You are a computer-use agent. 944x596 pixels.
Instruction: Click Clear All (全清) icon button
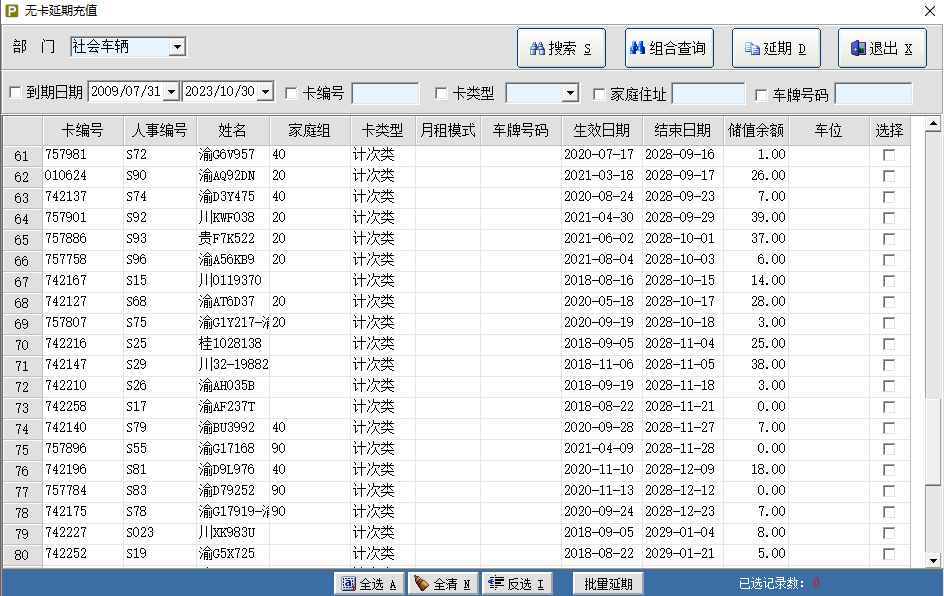[x=442, y=584]
